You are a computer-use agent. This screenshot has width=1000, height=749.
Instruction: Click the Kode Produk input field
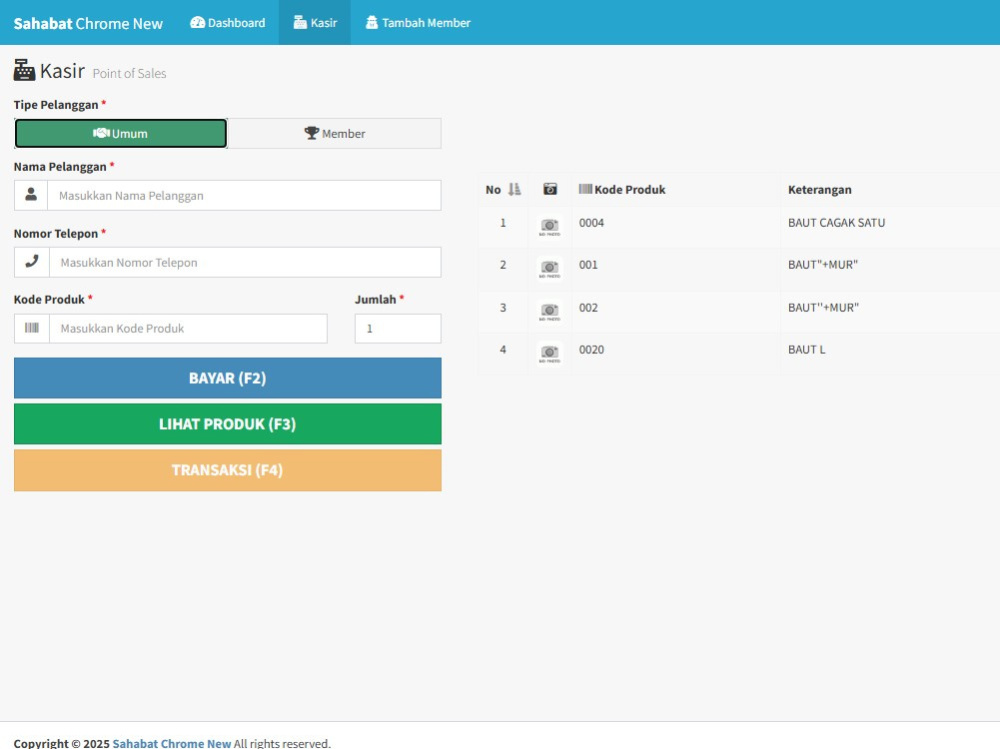(188, 329)
